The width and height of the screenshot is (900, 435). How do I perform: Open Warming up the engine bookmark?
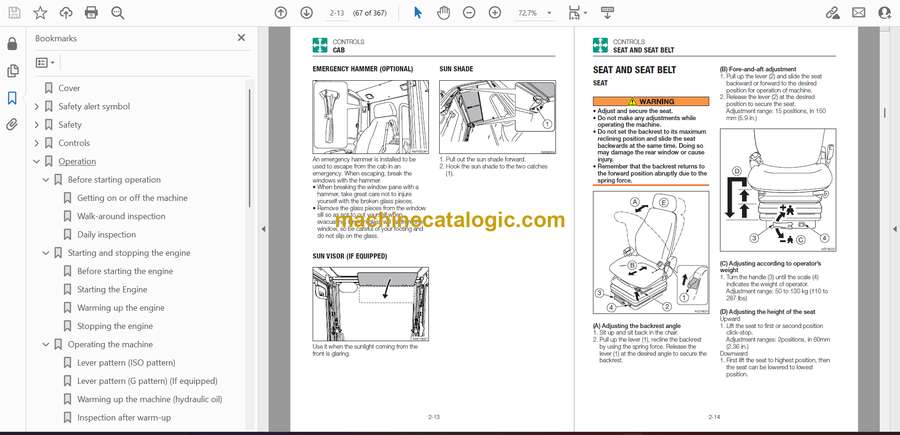pos(121,308)
